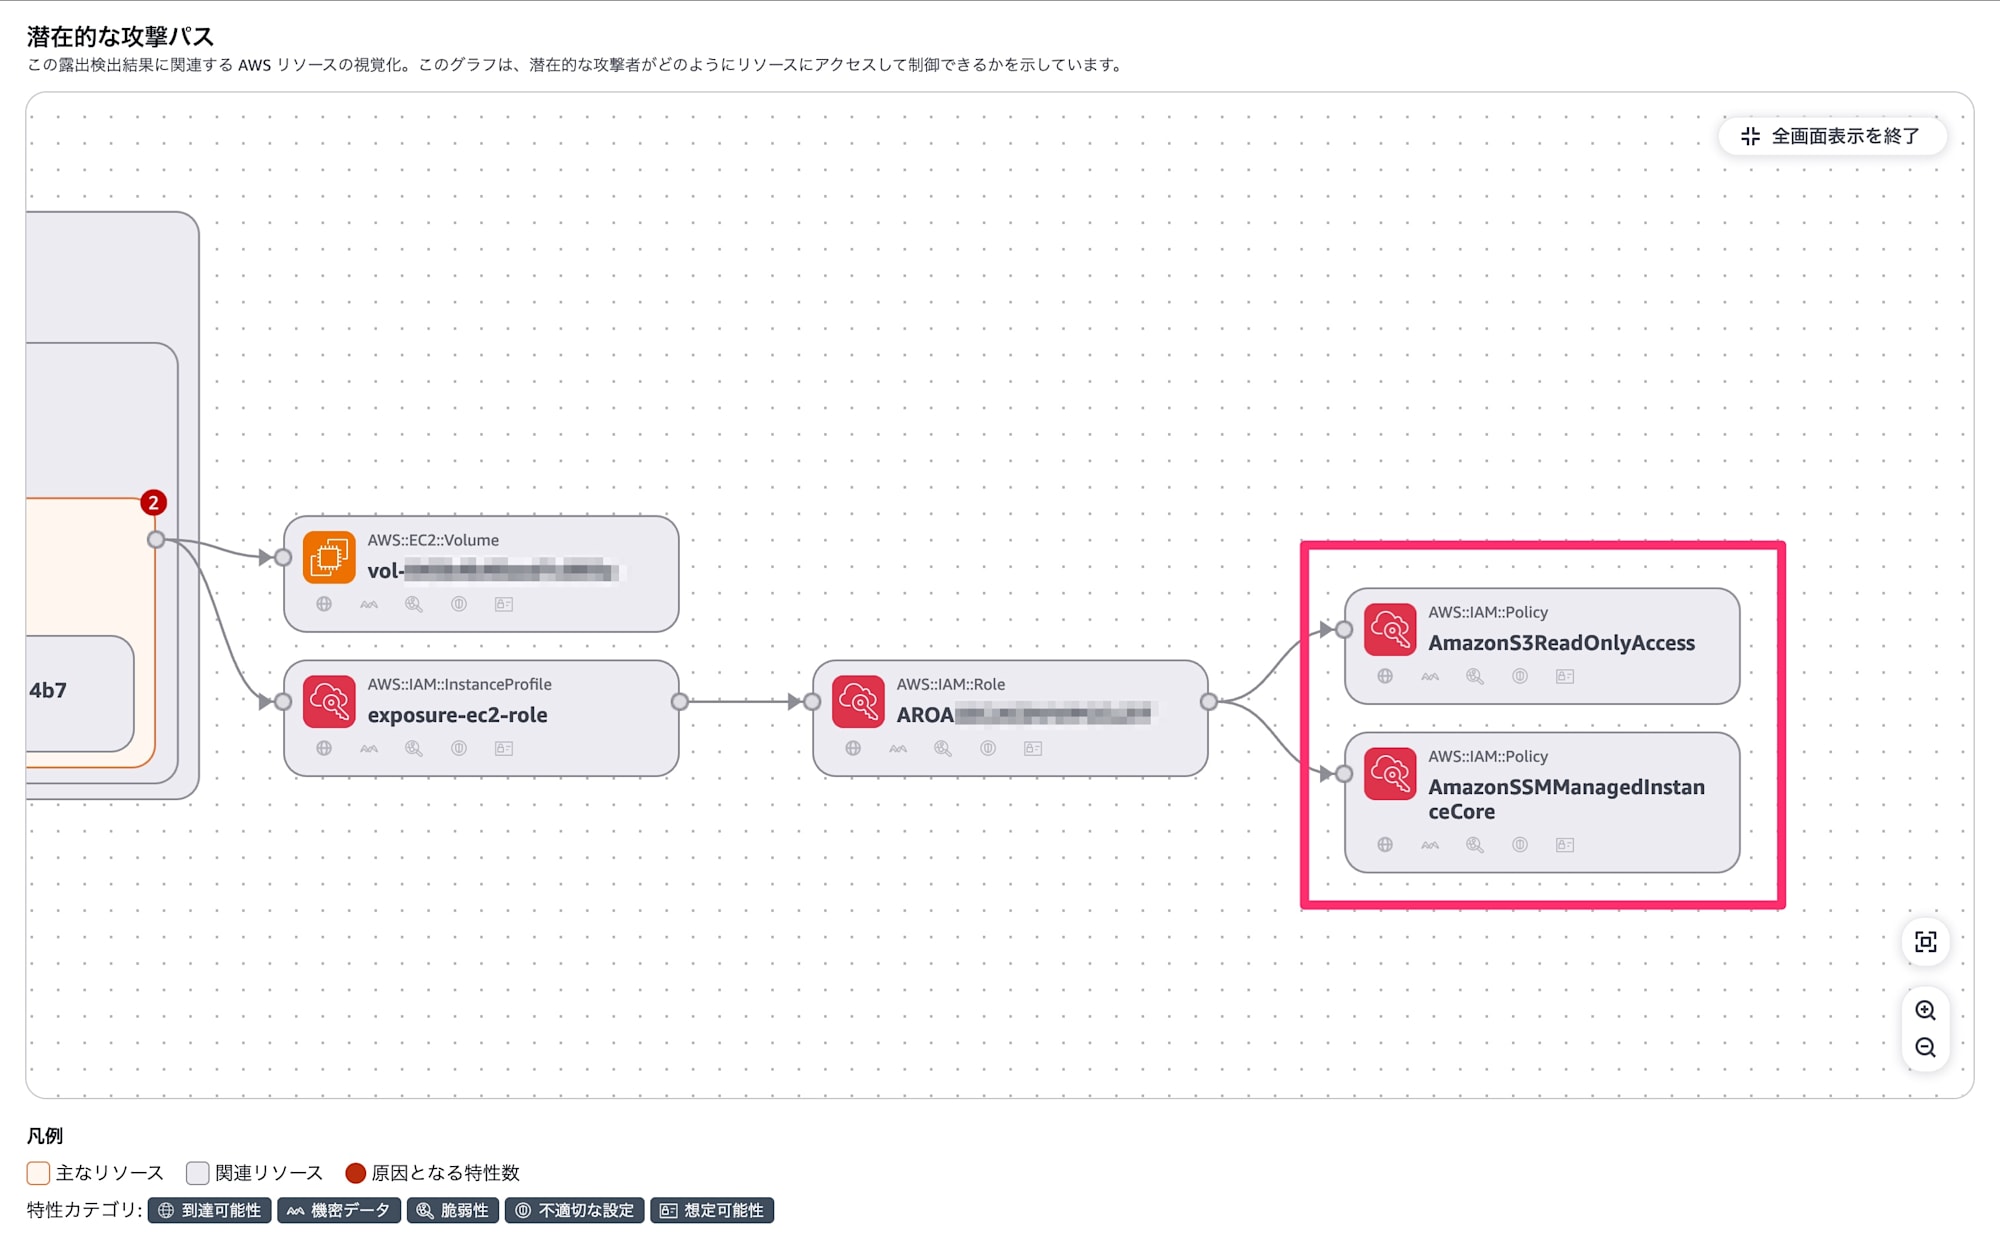The height and width of the screenshot is (1250, 2000).
Task: Click the AWS::IAM::Role type label
Action: [951, 684]
